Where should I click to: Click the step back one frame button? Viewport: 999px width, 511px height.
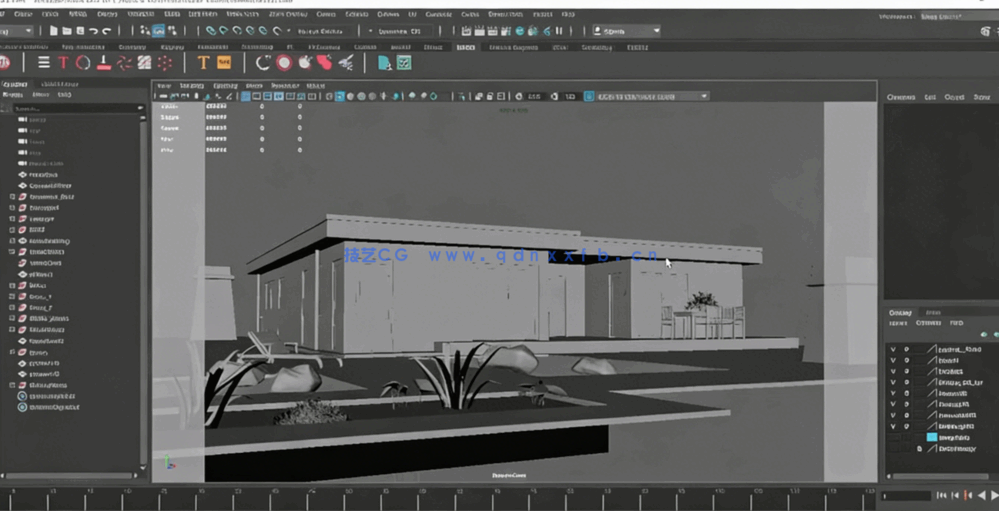point(954,495)
